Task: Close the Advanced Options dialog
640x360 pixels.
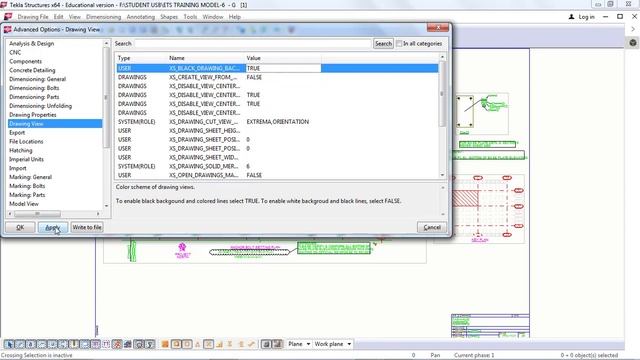Action: tap(438, 27)
